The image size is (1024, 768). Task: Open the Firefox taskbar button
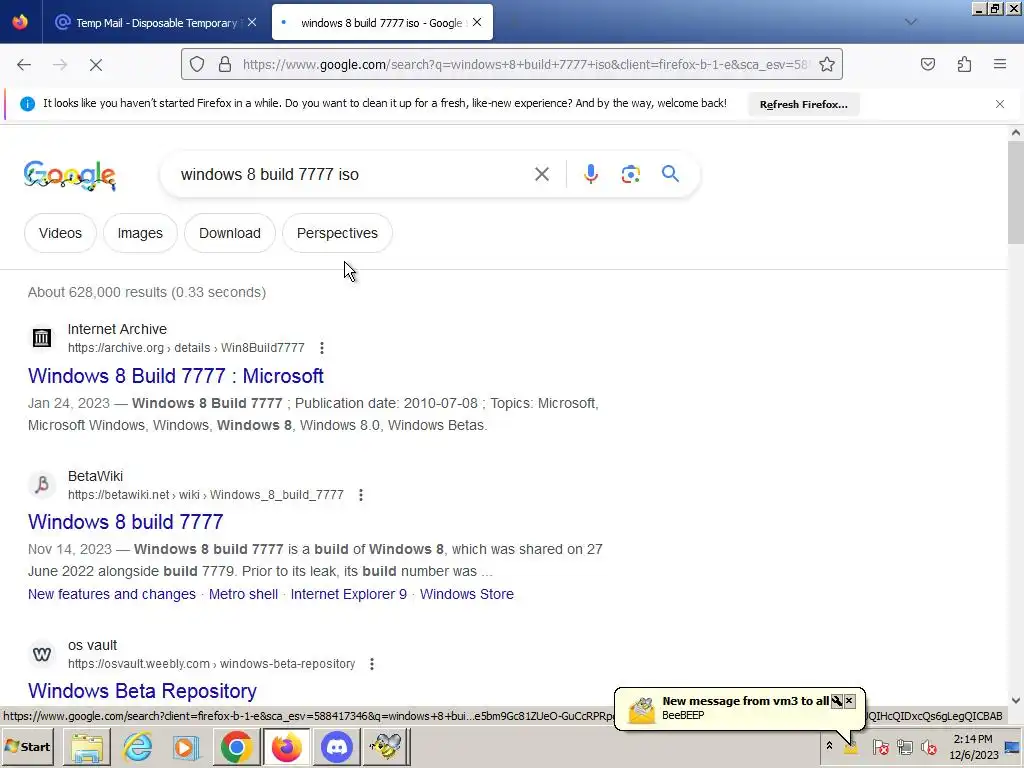pyautogui.click(x=287, y=746)
